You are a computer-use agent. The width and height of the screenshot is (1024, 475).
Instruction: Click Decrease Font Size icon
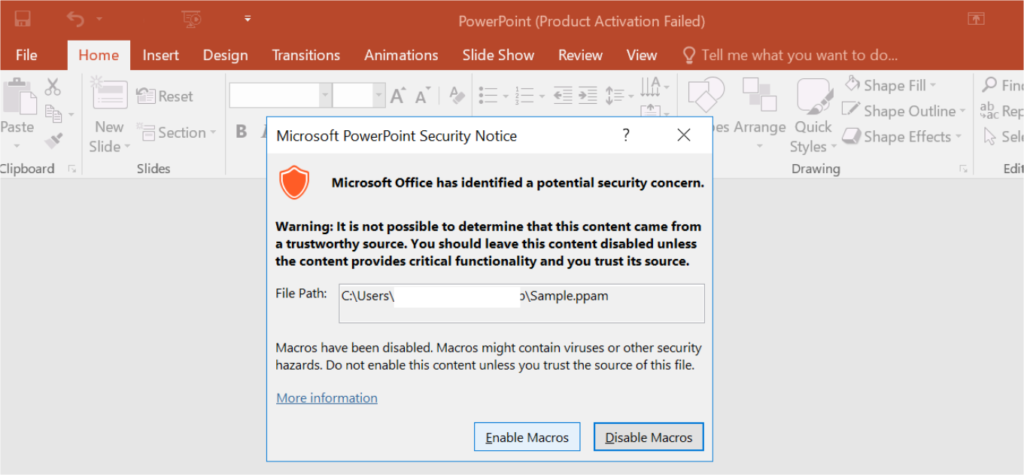(423, 95)
